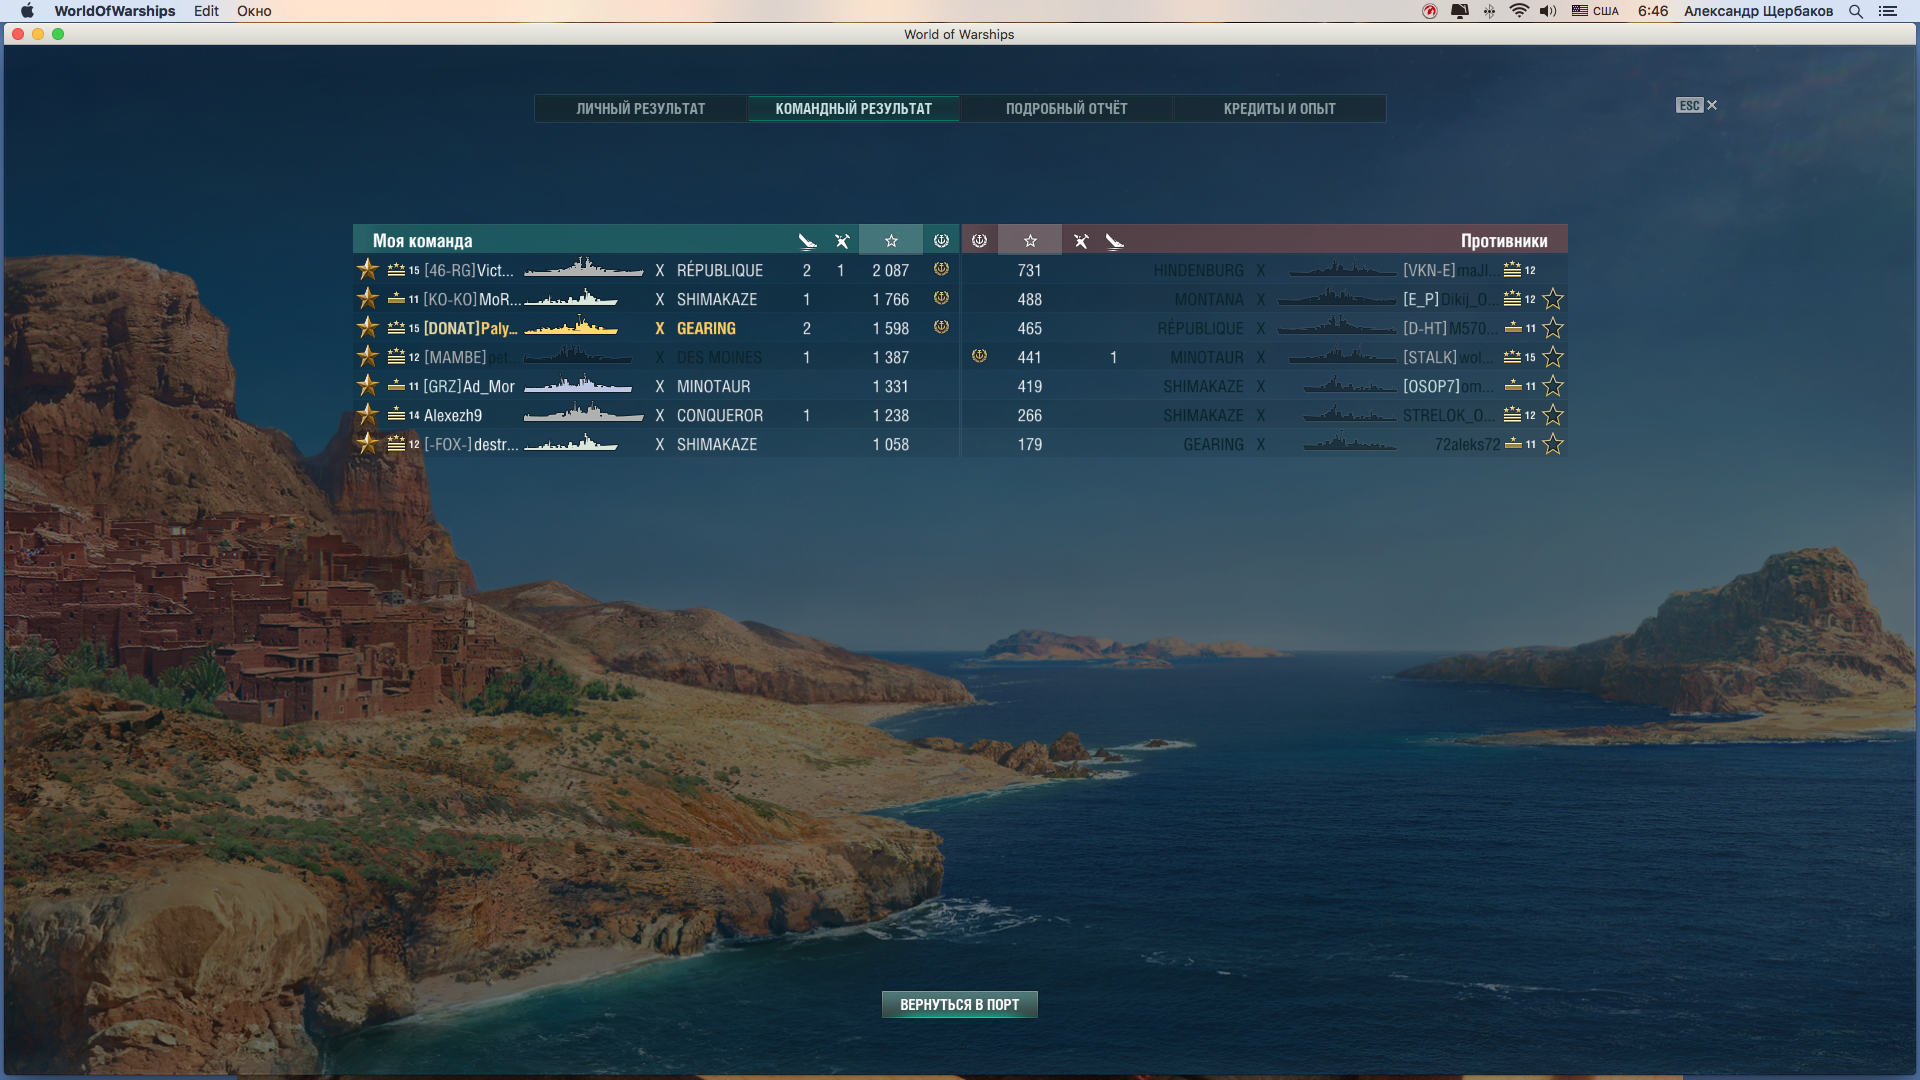Sort opponents by experience star column

tap(1030, 240)
